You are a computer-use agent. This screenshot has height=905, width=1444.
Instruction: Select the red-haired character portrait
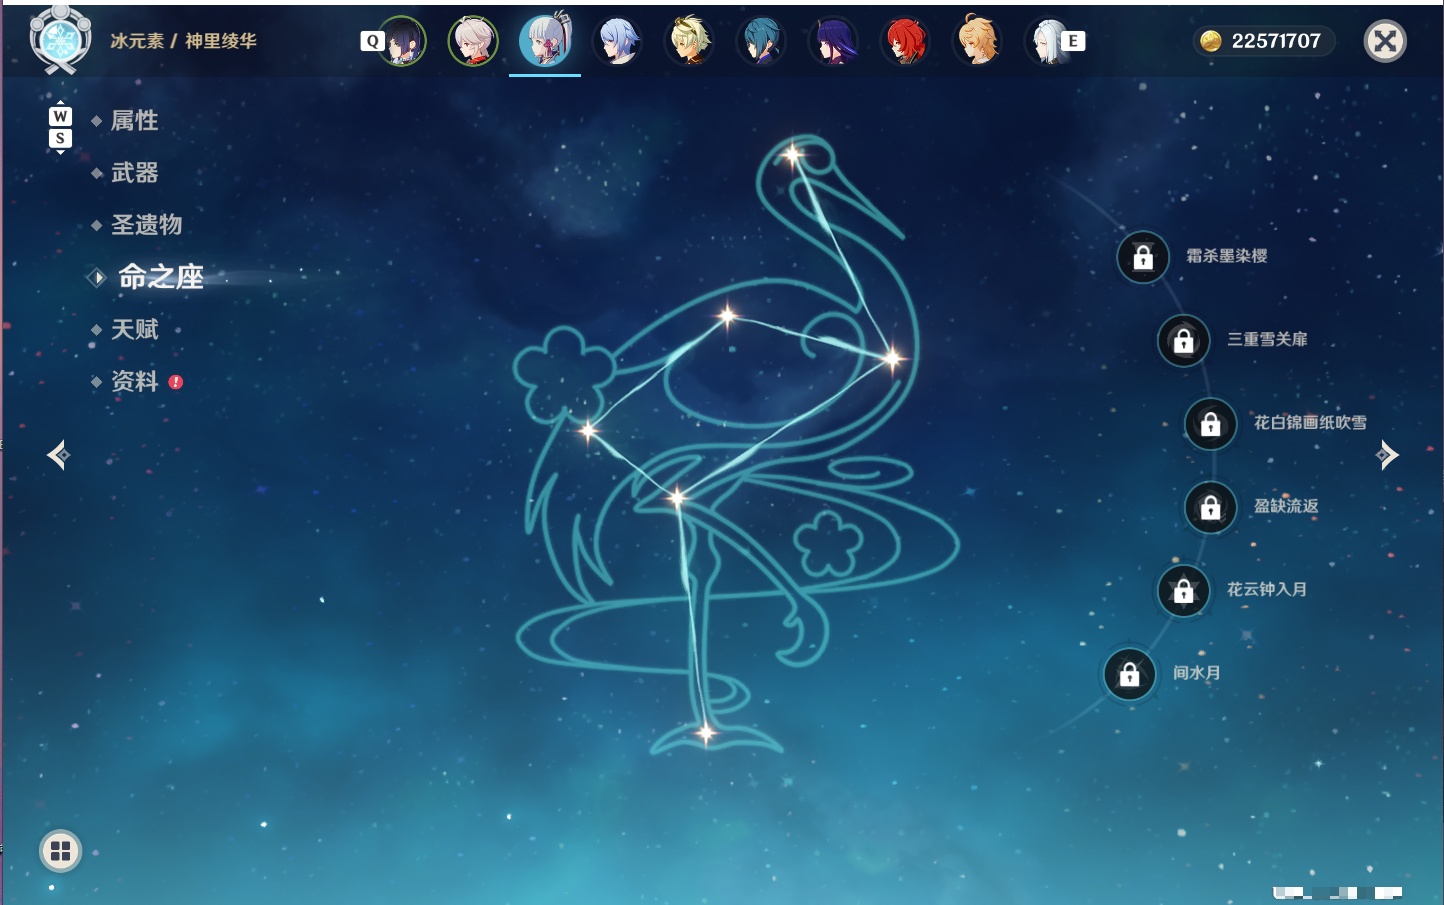tap(905, 41)
